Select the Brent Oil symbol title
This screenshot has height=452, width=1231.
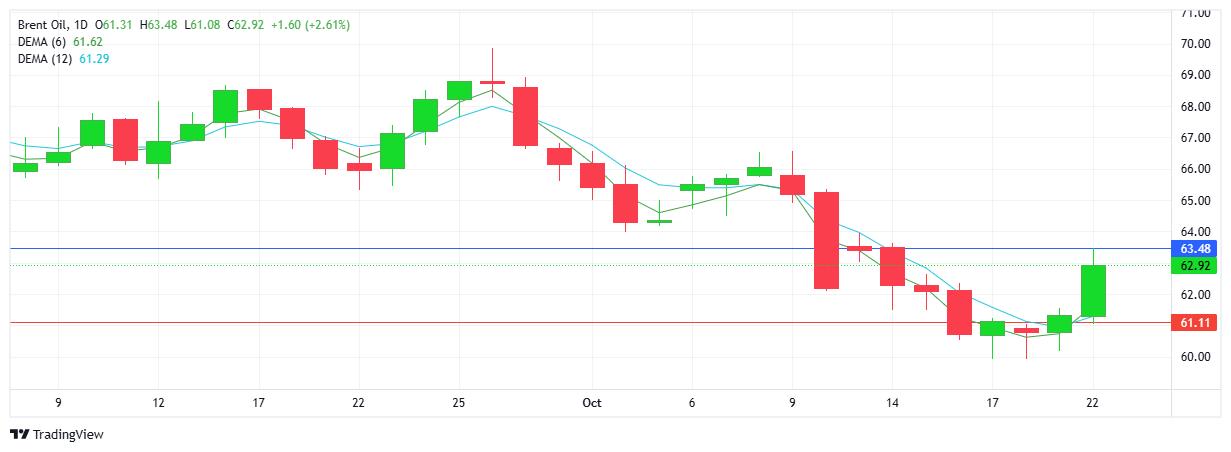coord(43,24)
